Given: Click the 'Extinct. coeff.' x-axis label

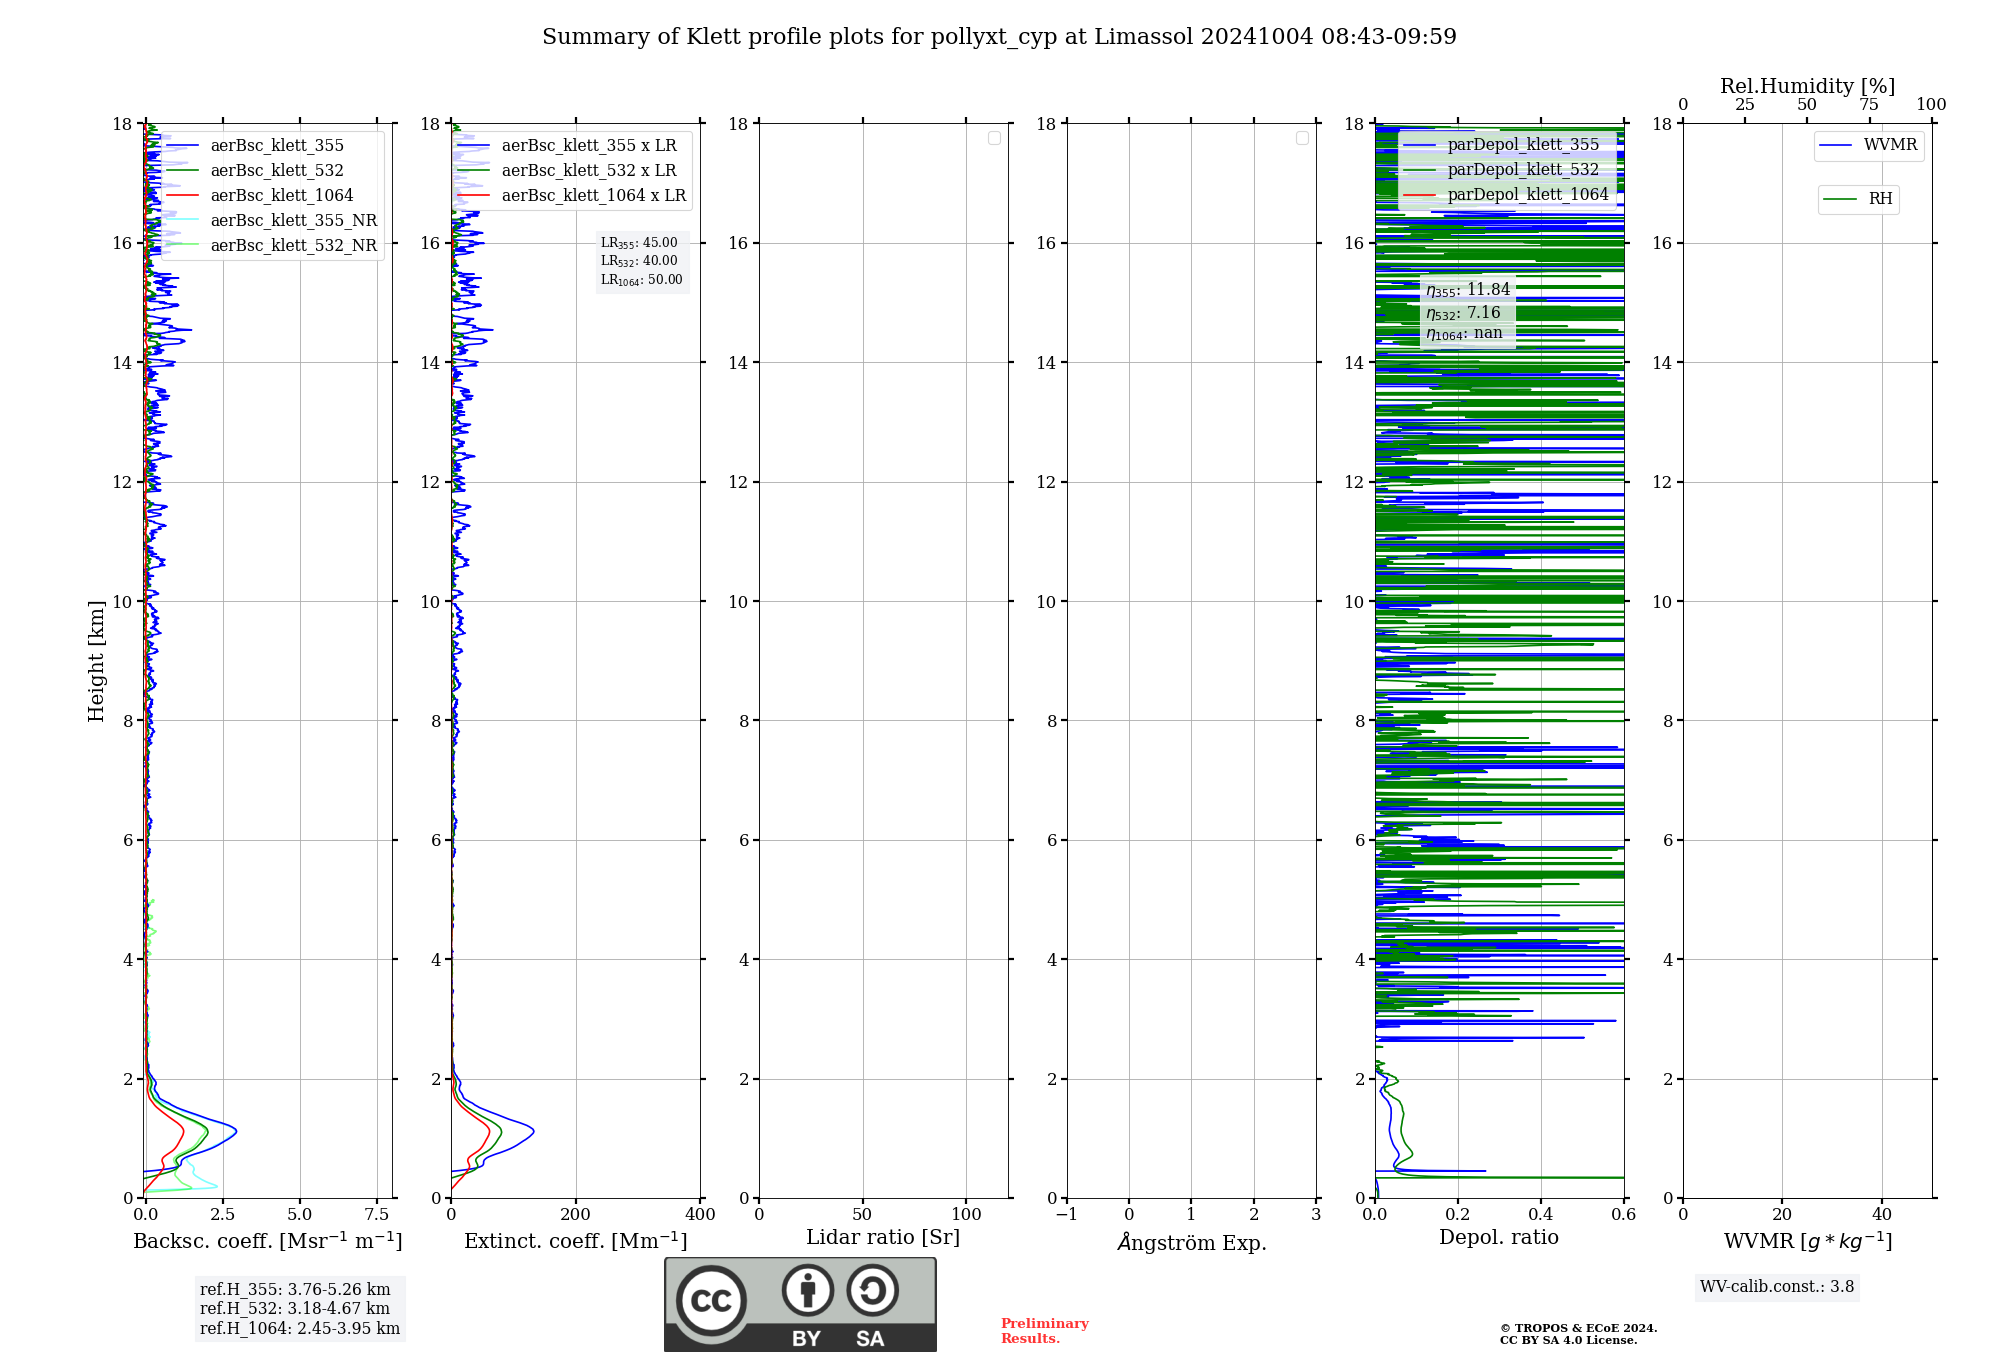Looking at the screenshot, I should (576, 1241).
